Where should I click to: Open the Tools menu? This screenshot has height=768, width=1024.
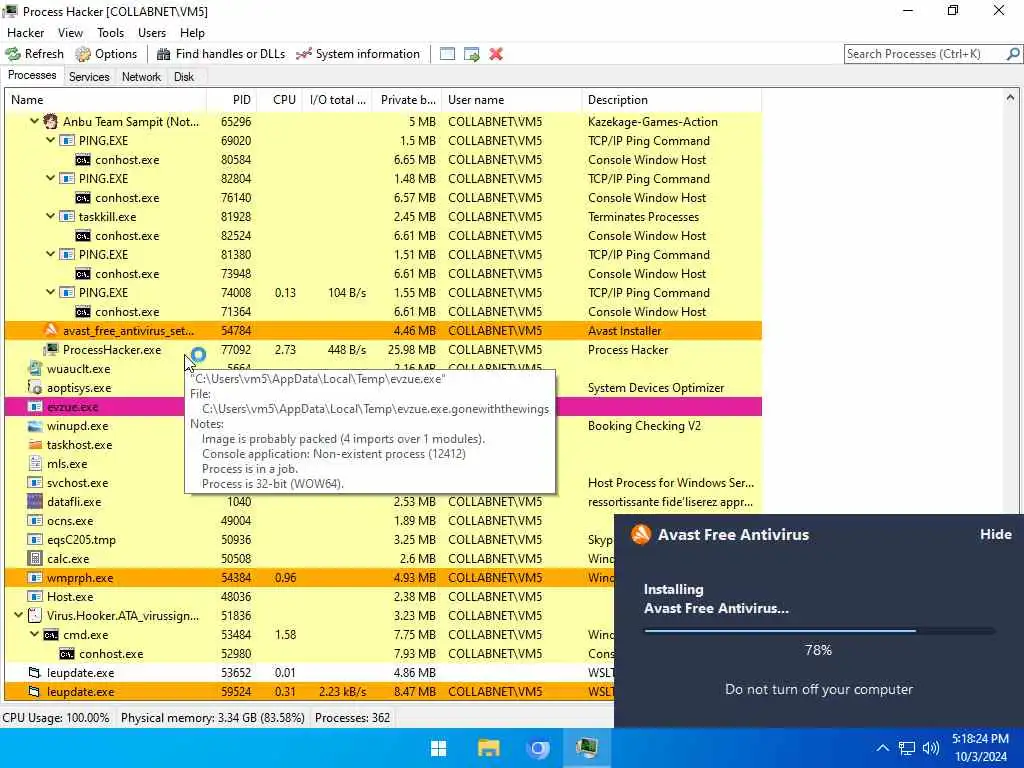point(110,33)
